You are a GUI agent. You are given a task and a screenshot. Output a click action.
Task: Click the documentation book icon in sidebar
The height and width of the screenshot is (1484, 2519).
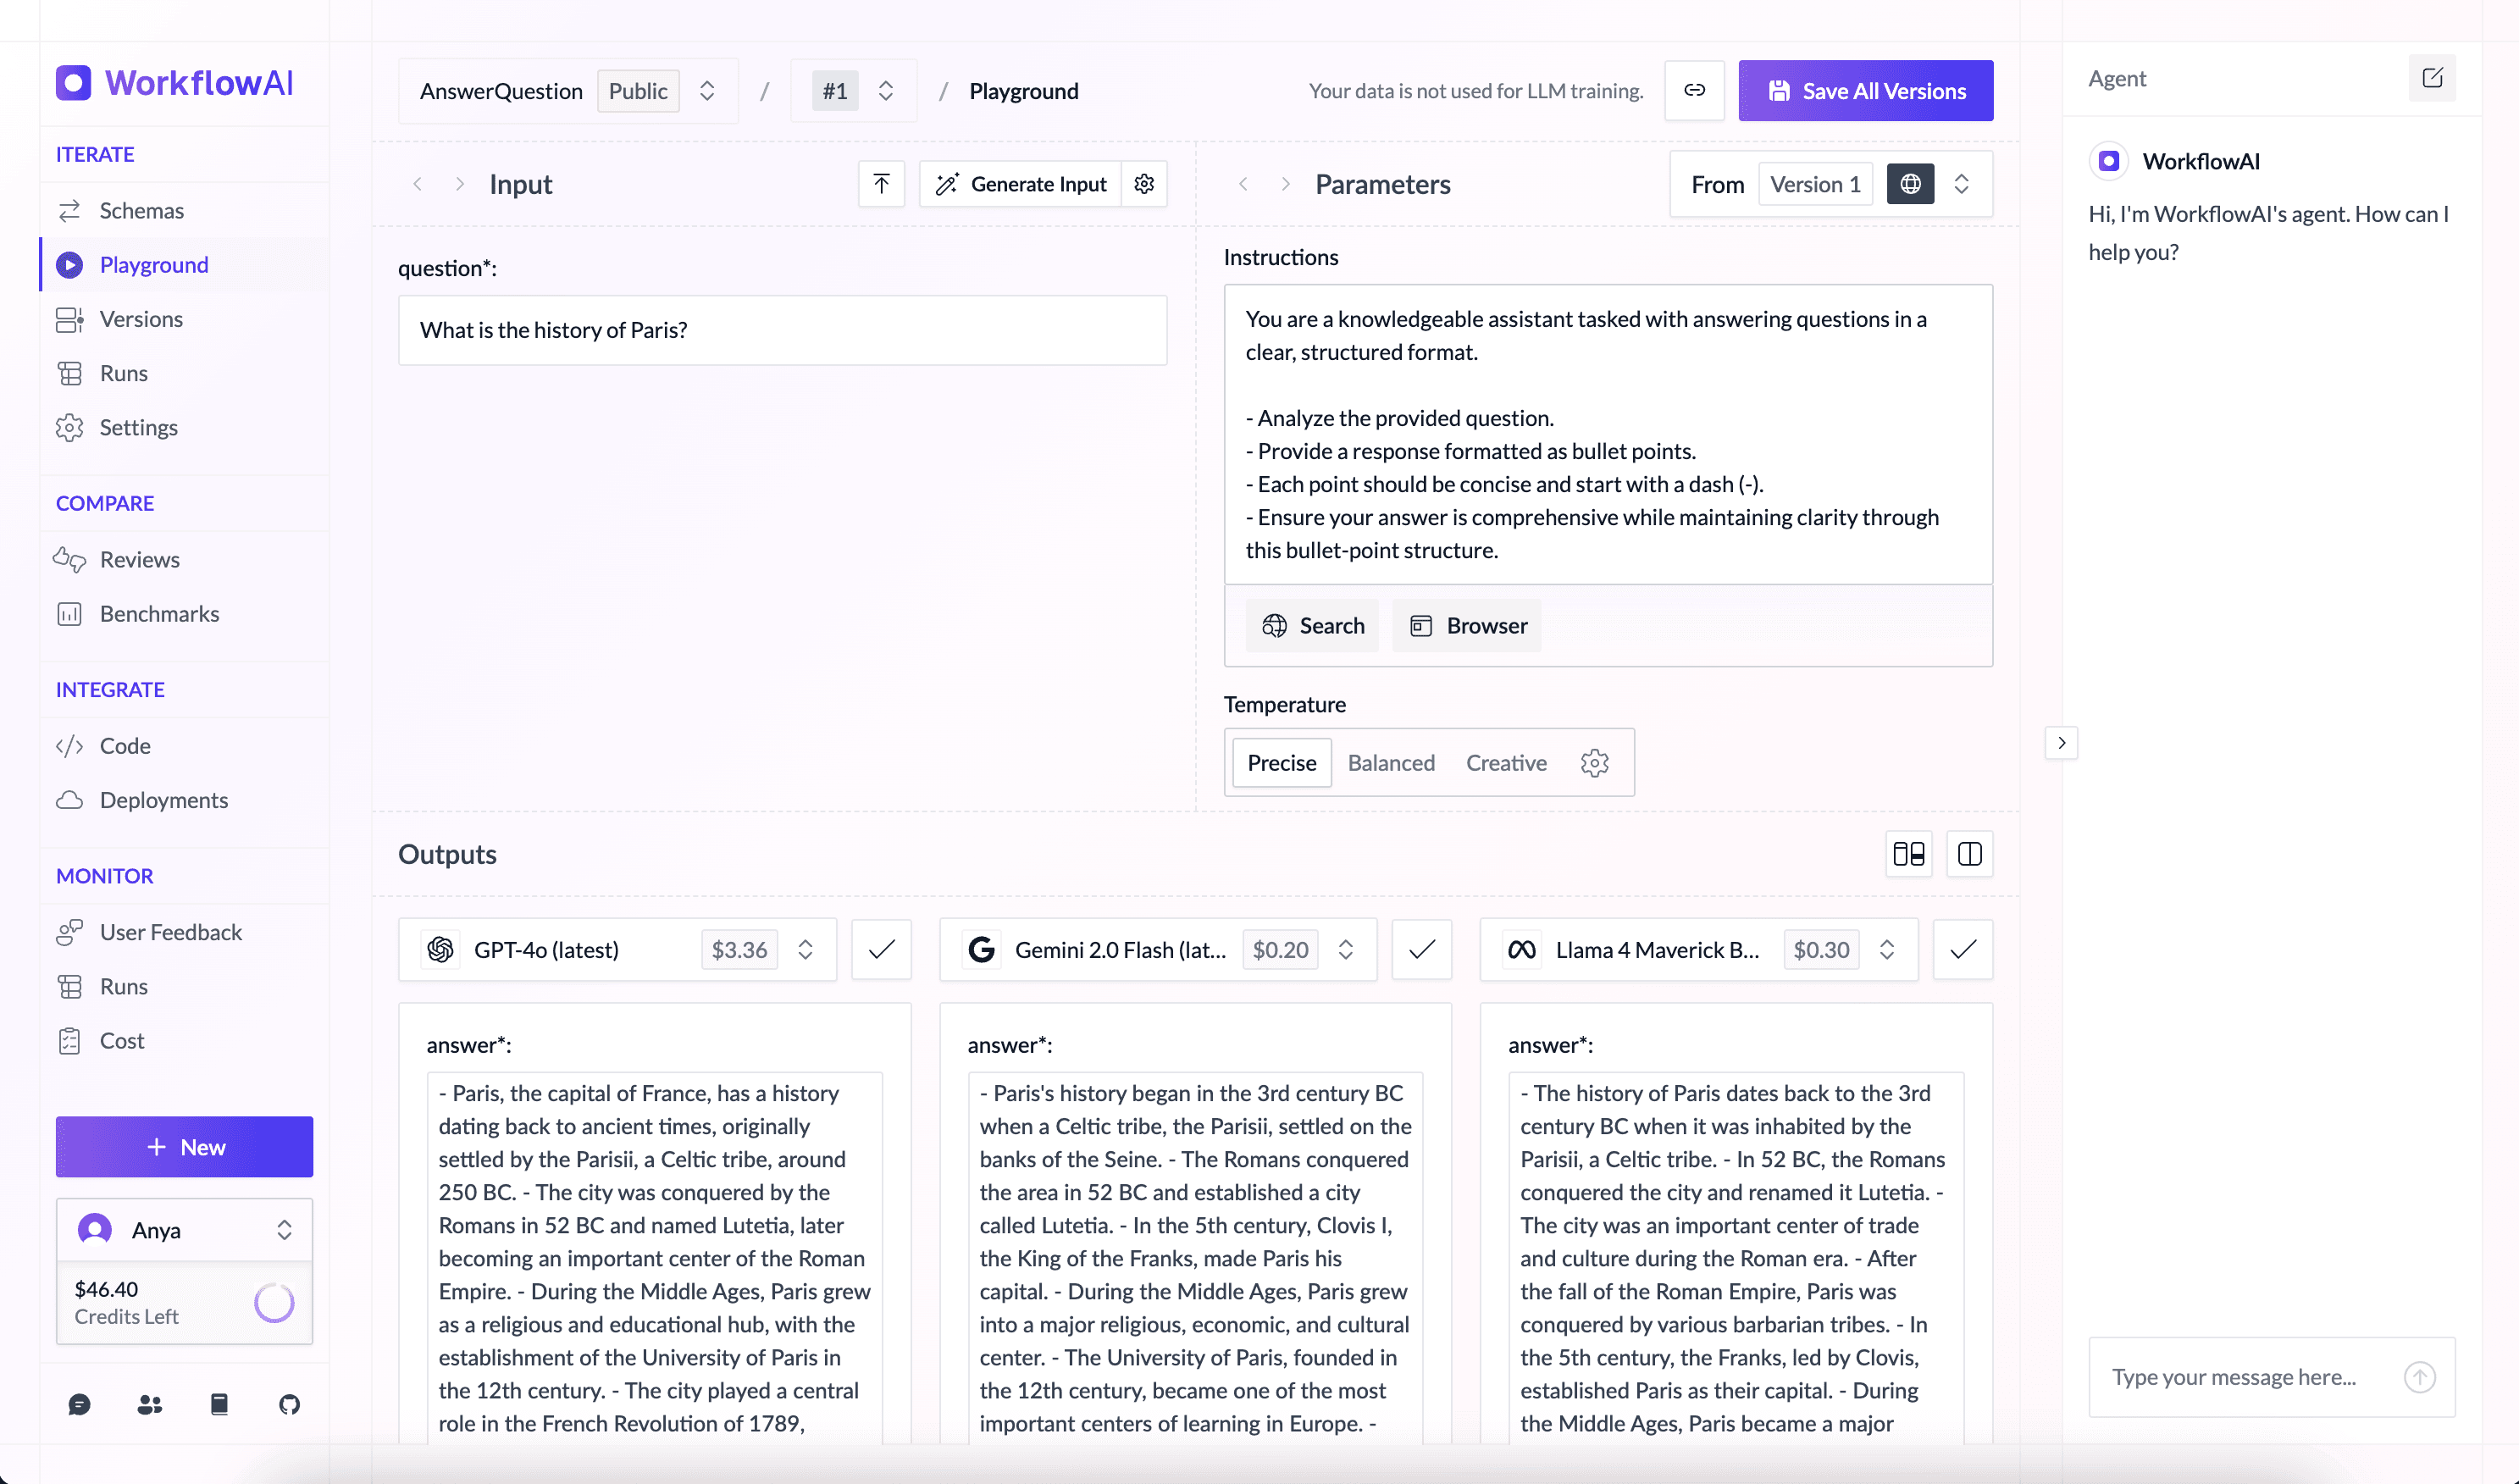tap(219, 1404)
